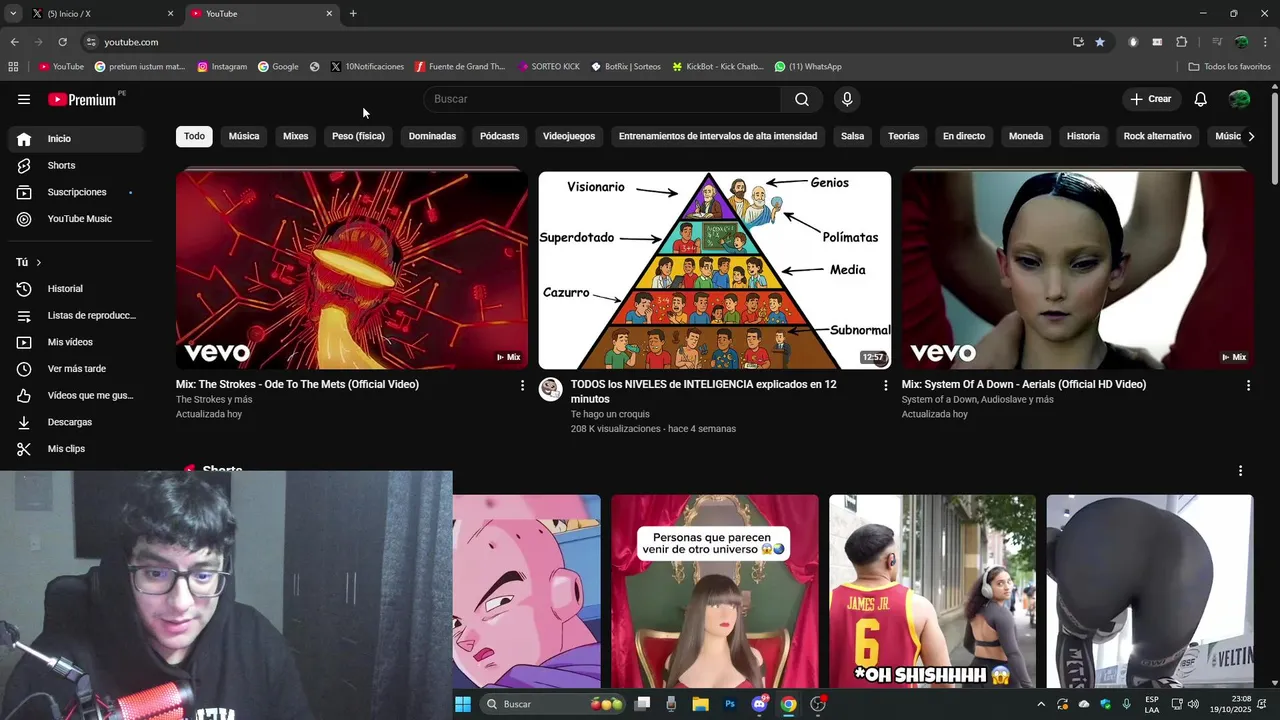Click the search magnifier button
The height and width of the screenshot is (720, 1280).
click(802, 99)
